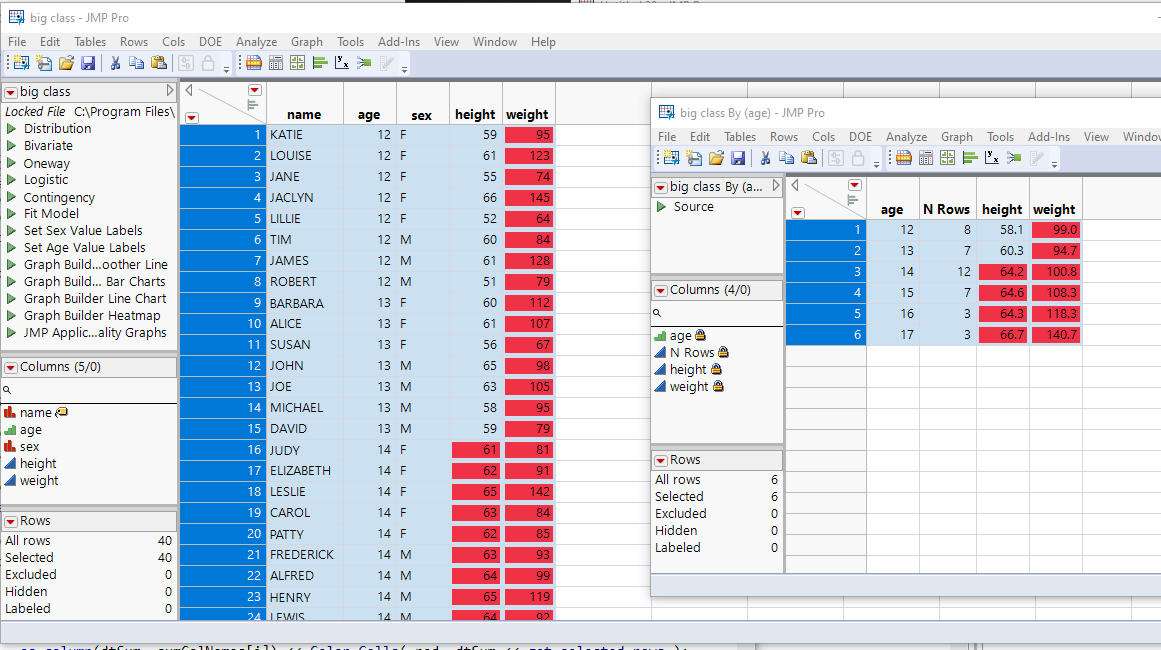Click the Distribution bar chart toolbar icon
This screenshot has height=650, width=1161.
(319, 64)
